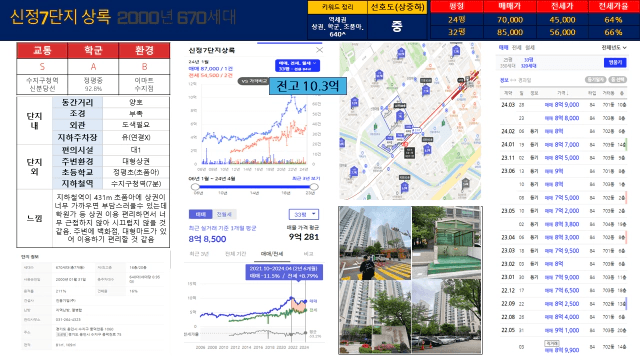Click the 32평 row 매매가 85,000 cell
The width and height of the screenshot is (640, 360).
point(510,32)
